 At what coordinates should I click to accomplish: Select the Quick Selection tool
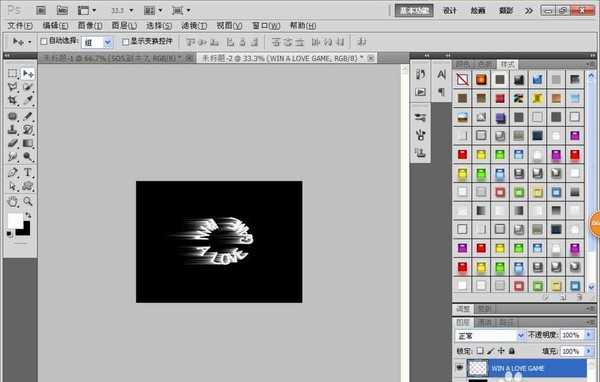click(28, 87)
